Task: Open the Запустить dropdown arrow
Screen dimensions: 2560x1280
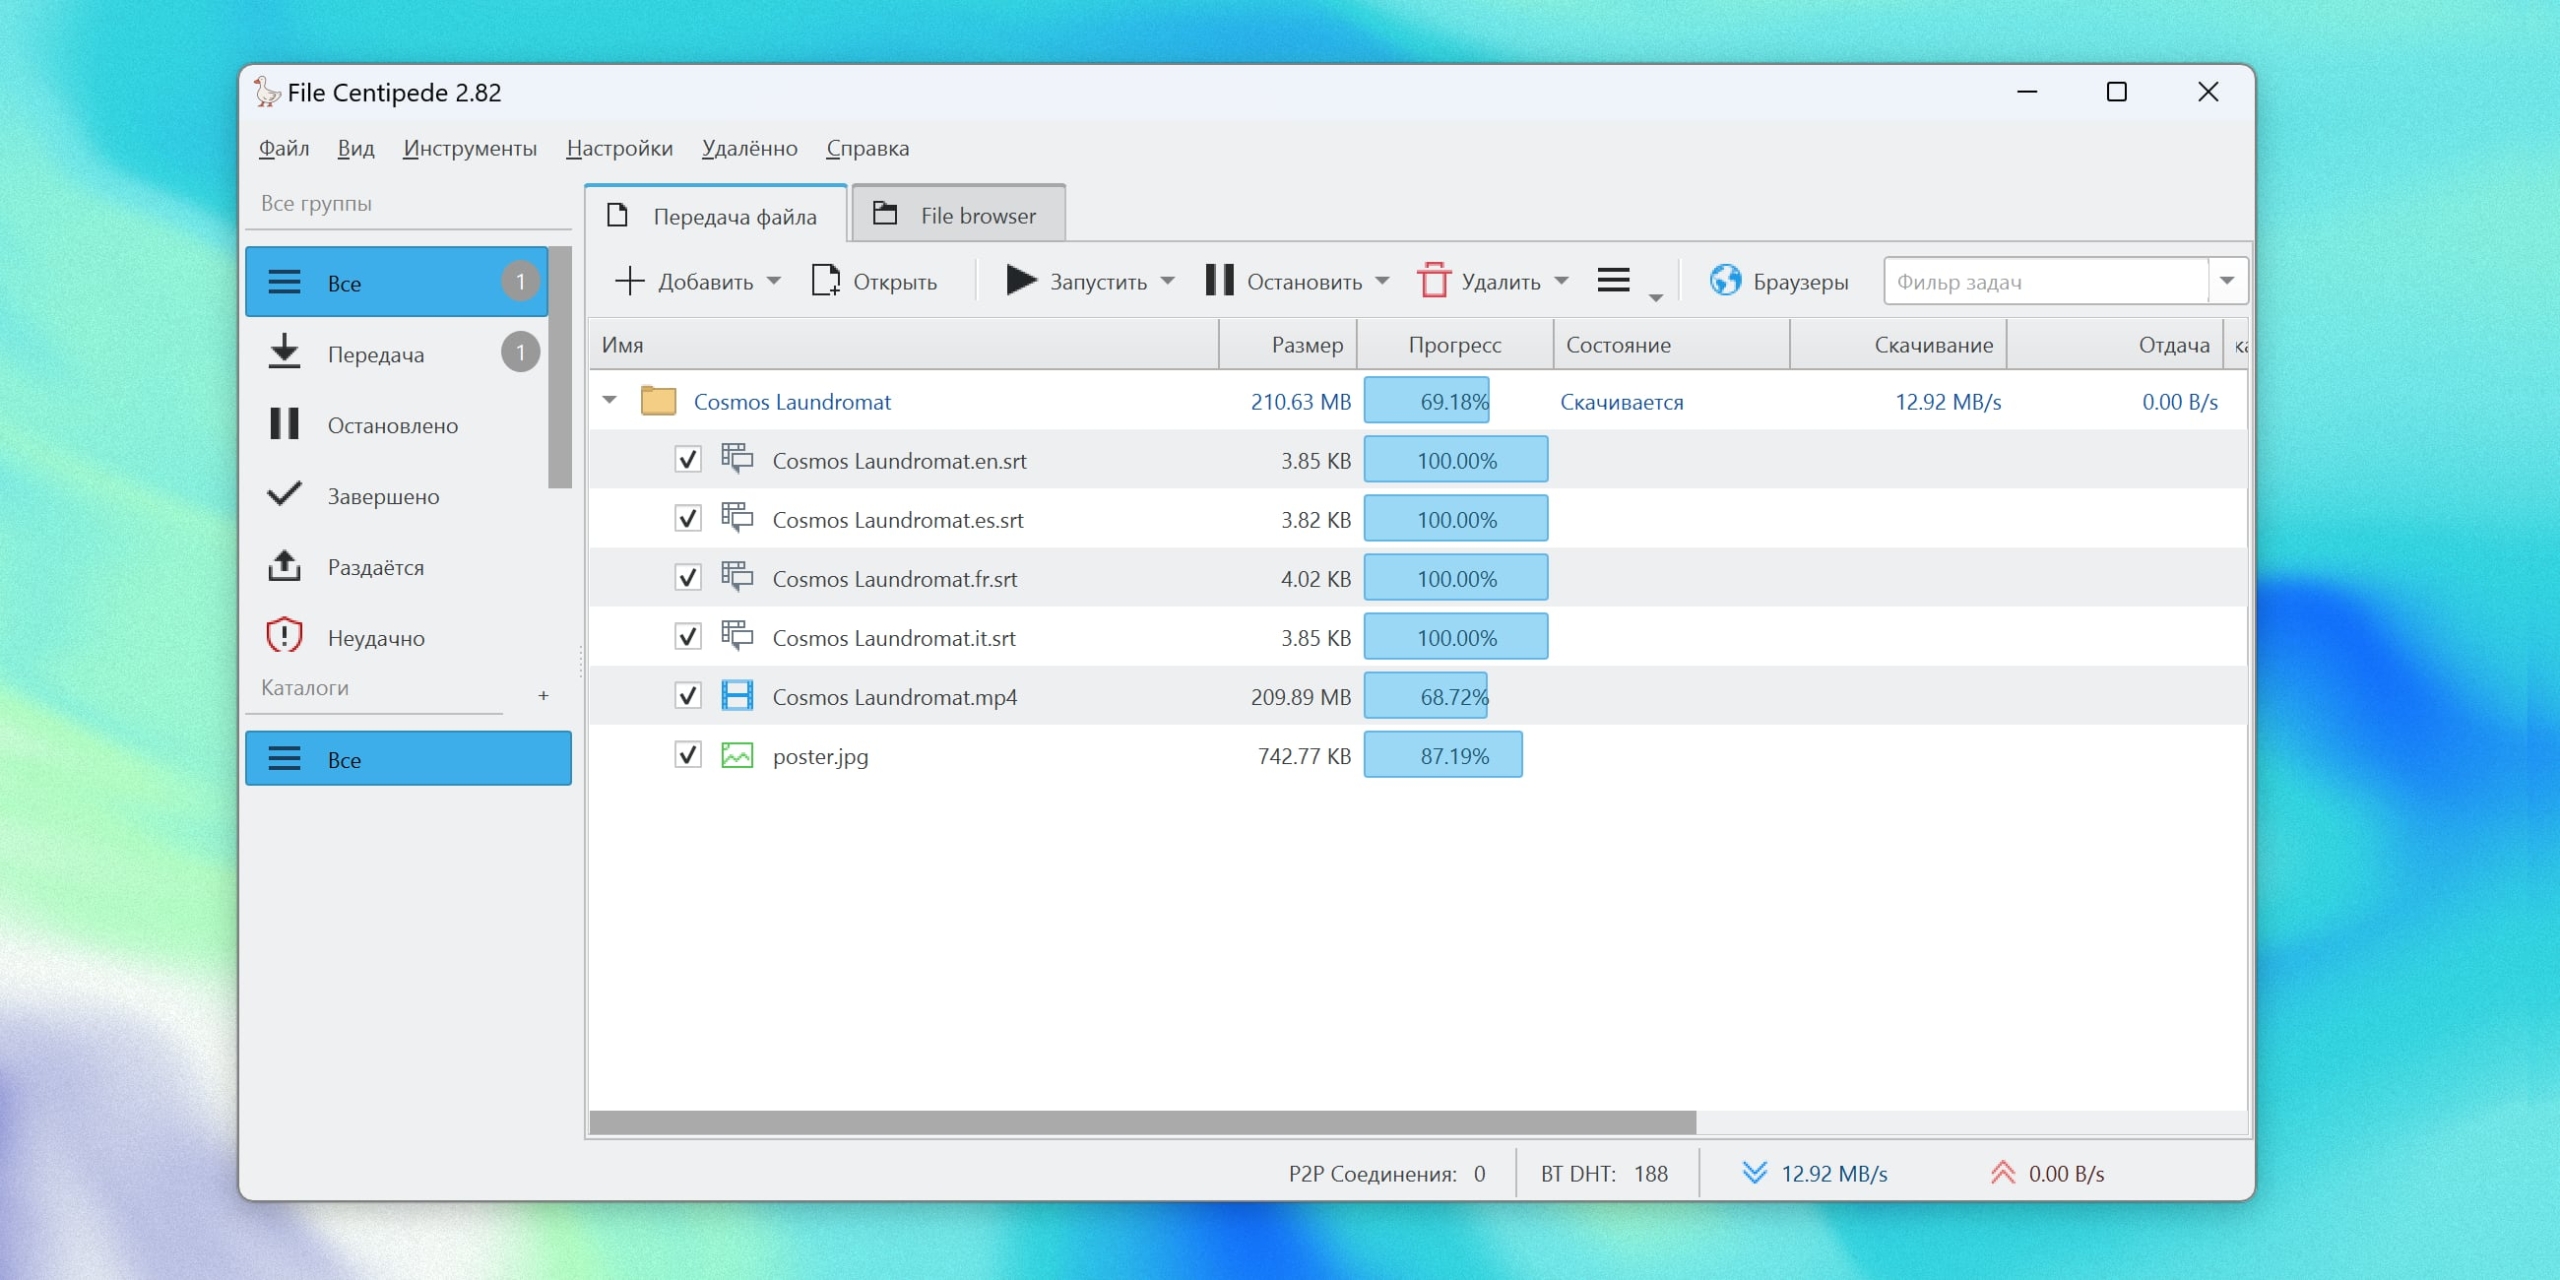Action: (1168, 281)
